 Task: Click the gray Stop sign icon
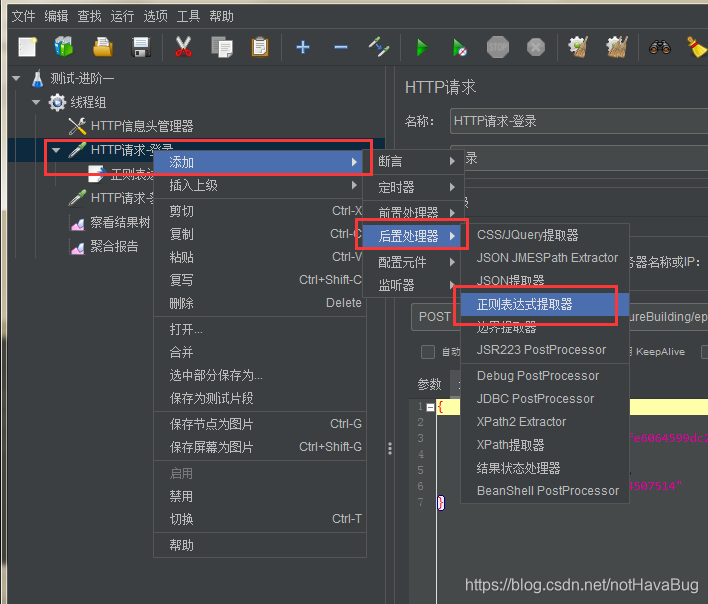[498, 47]
